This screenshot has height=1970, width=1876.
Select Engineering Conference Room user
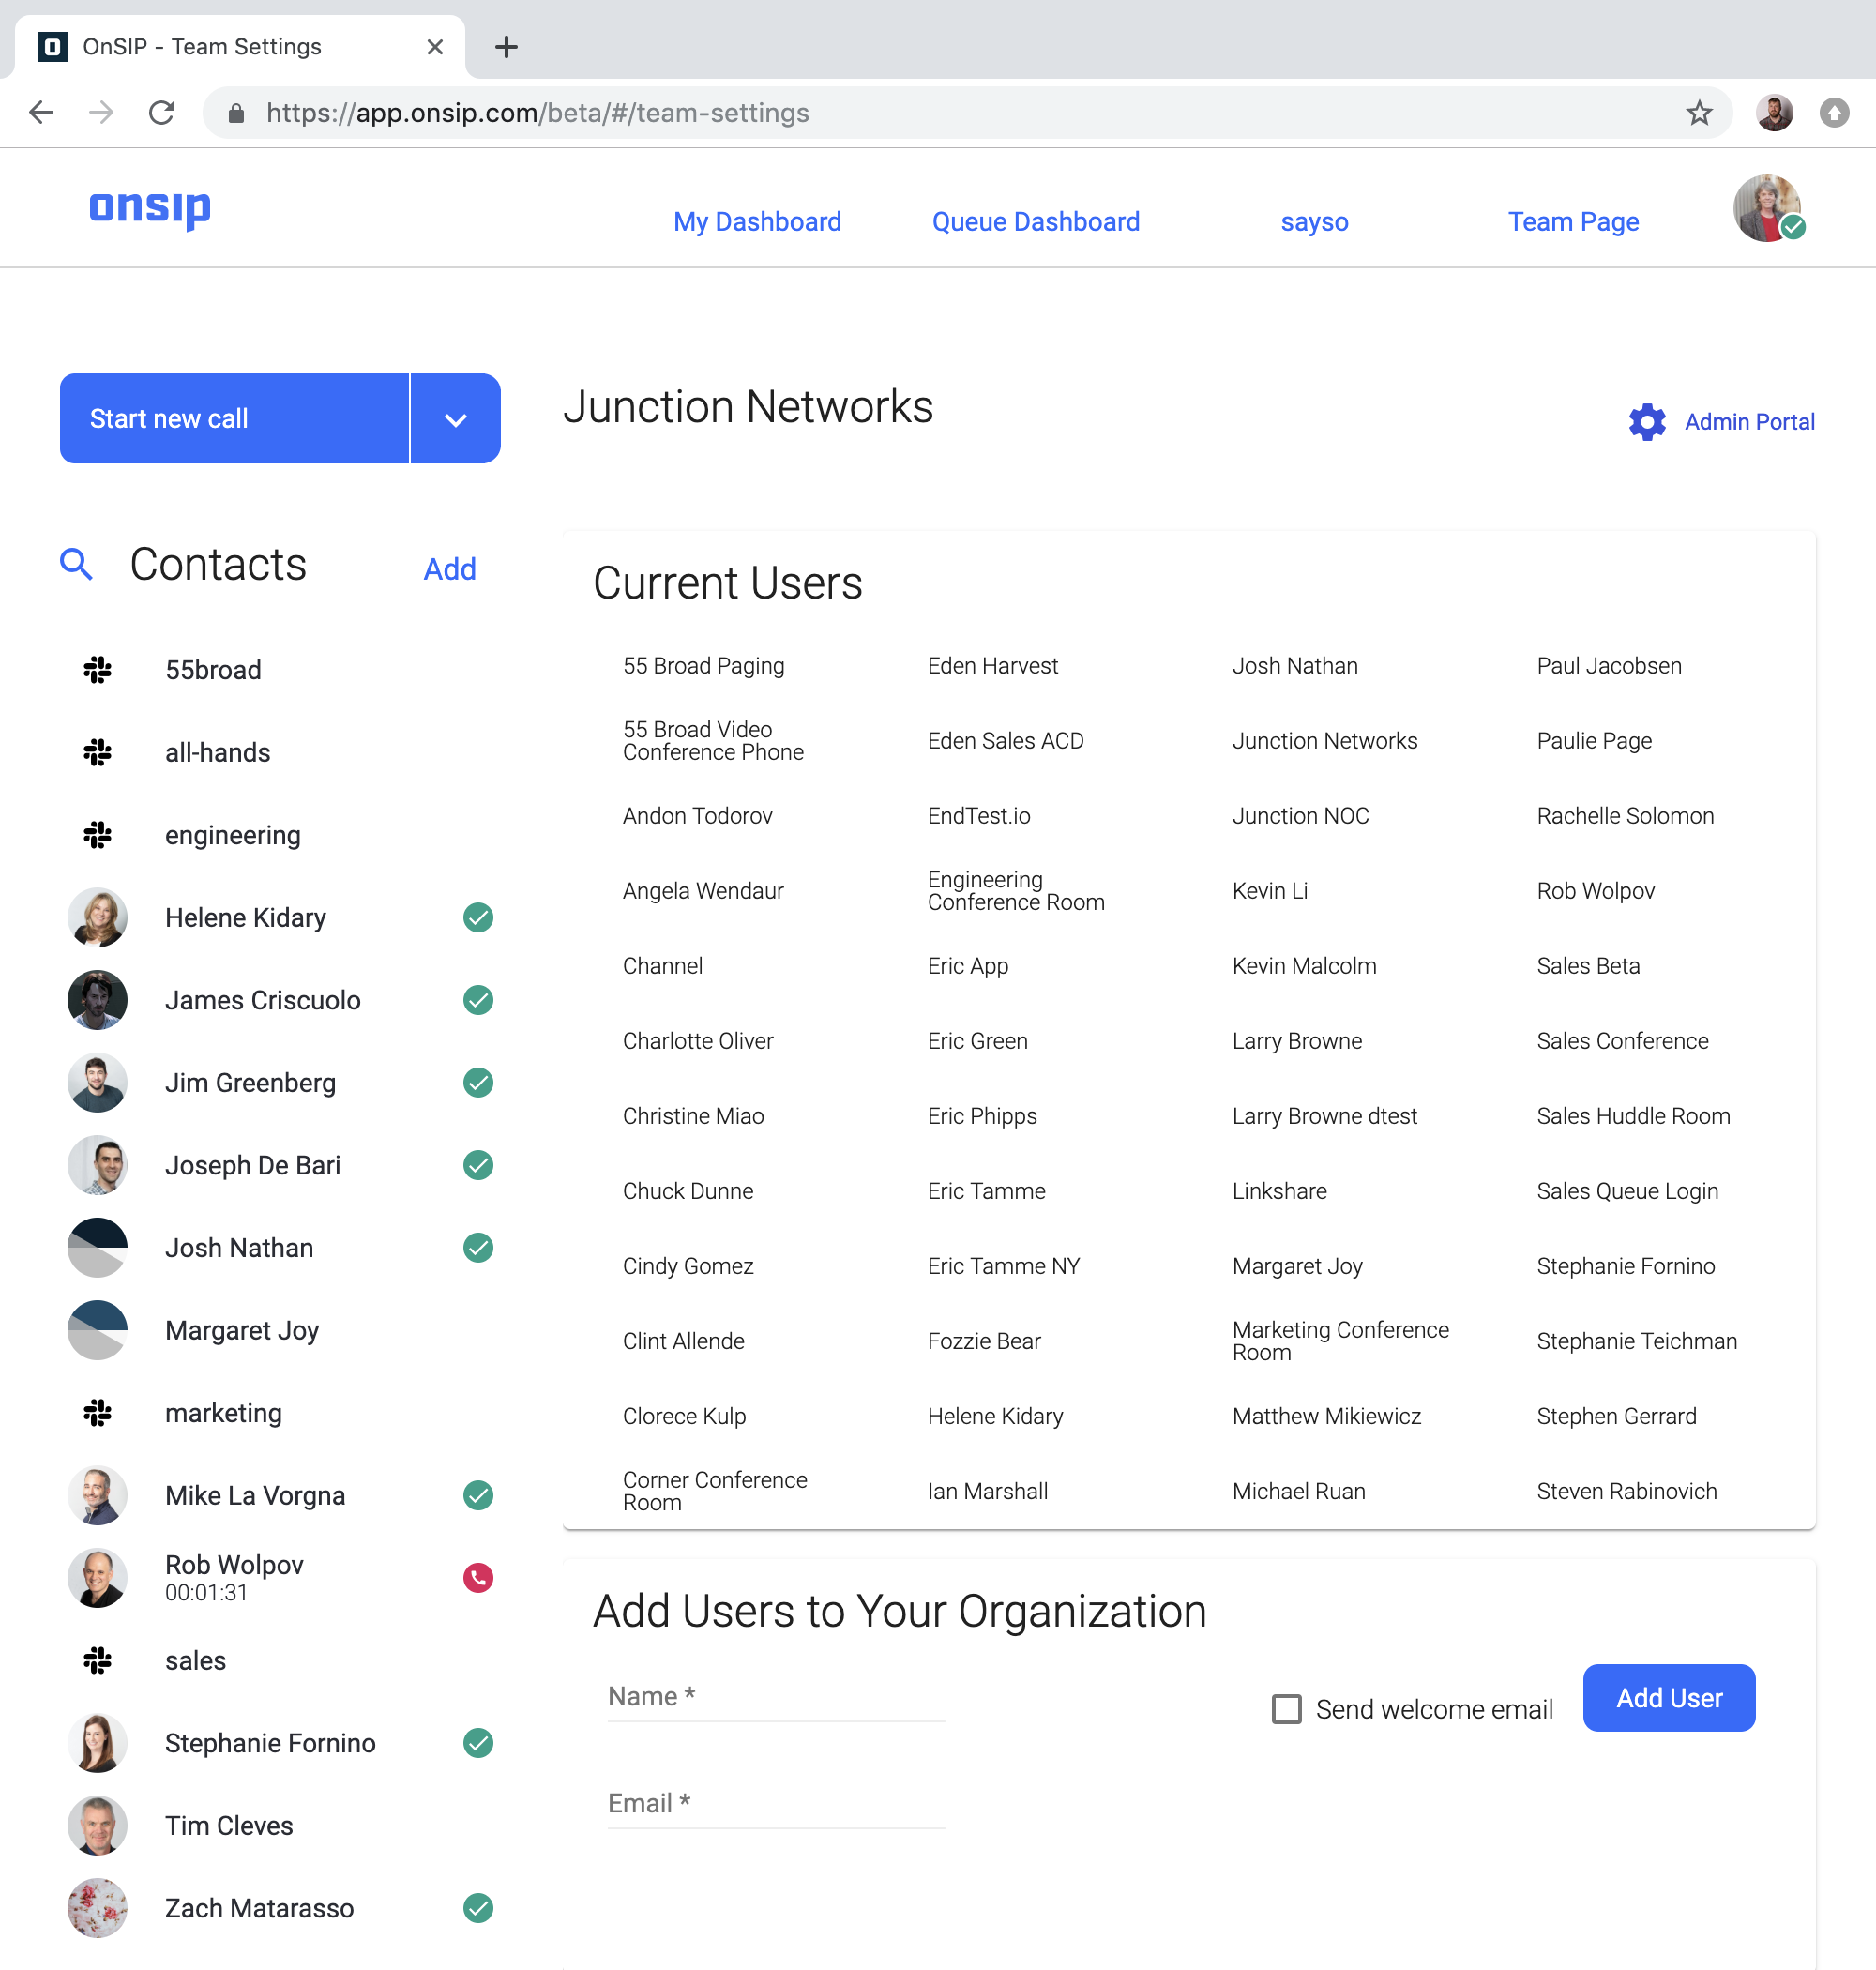[1016, 891]
